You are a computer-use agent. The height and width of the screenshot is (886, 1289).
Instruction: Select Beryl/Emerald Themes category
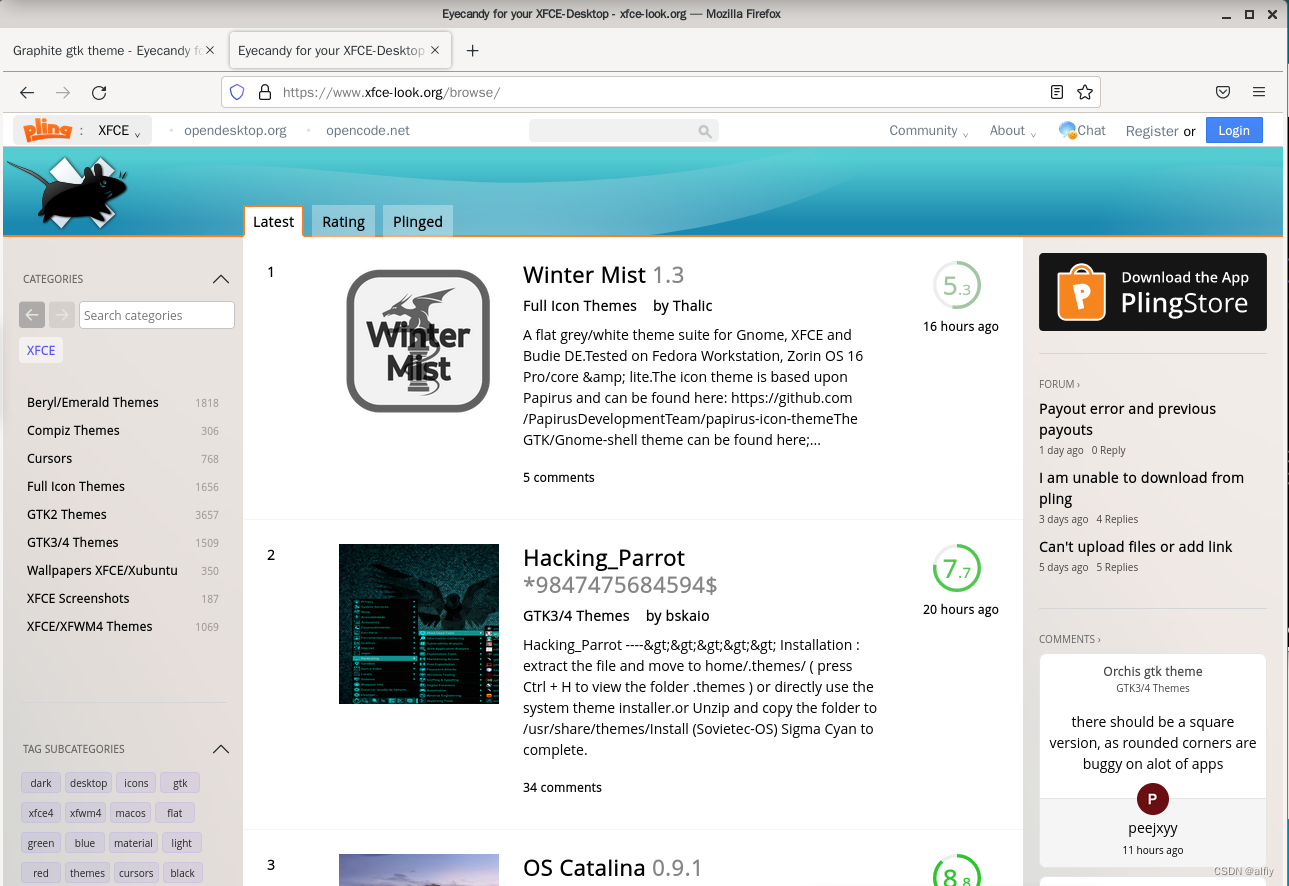point(93,402)
